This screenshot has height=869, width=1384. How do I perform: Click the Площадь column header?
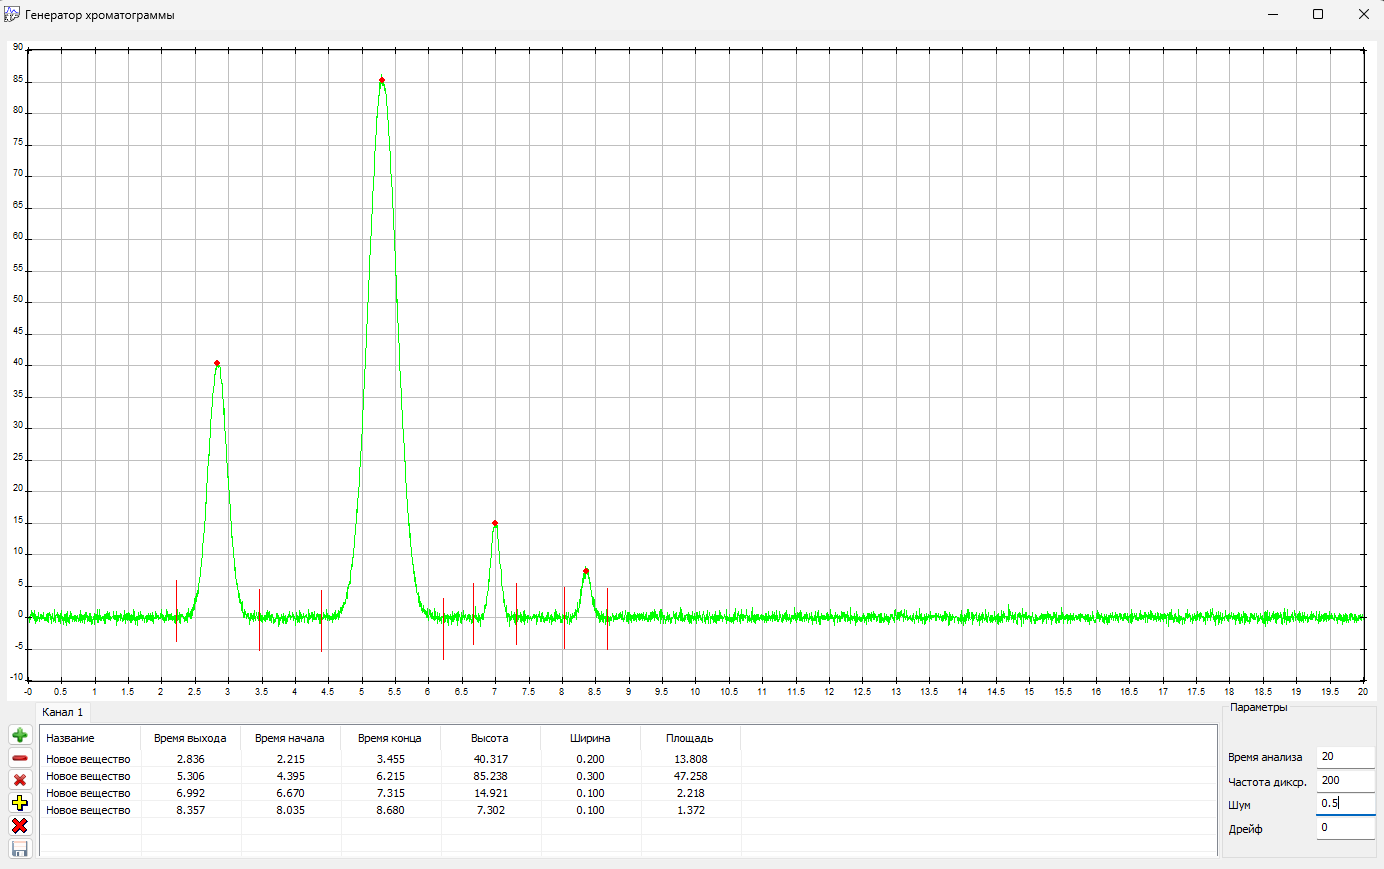690,738
